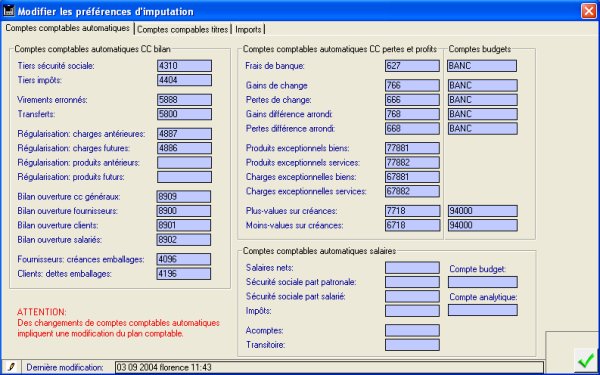Click empty Régularisation produits futurs field
The image size is (600, 375).
pyautogui.click(x=184, y=177)
